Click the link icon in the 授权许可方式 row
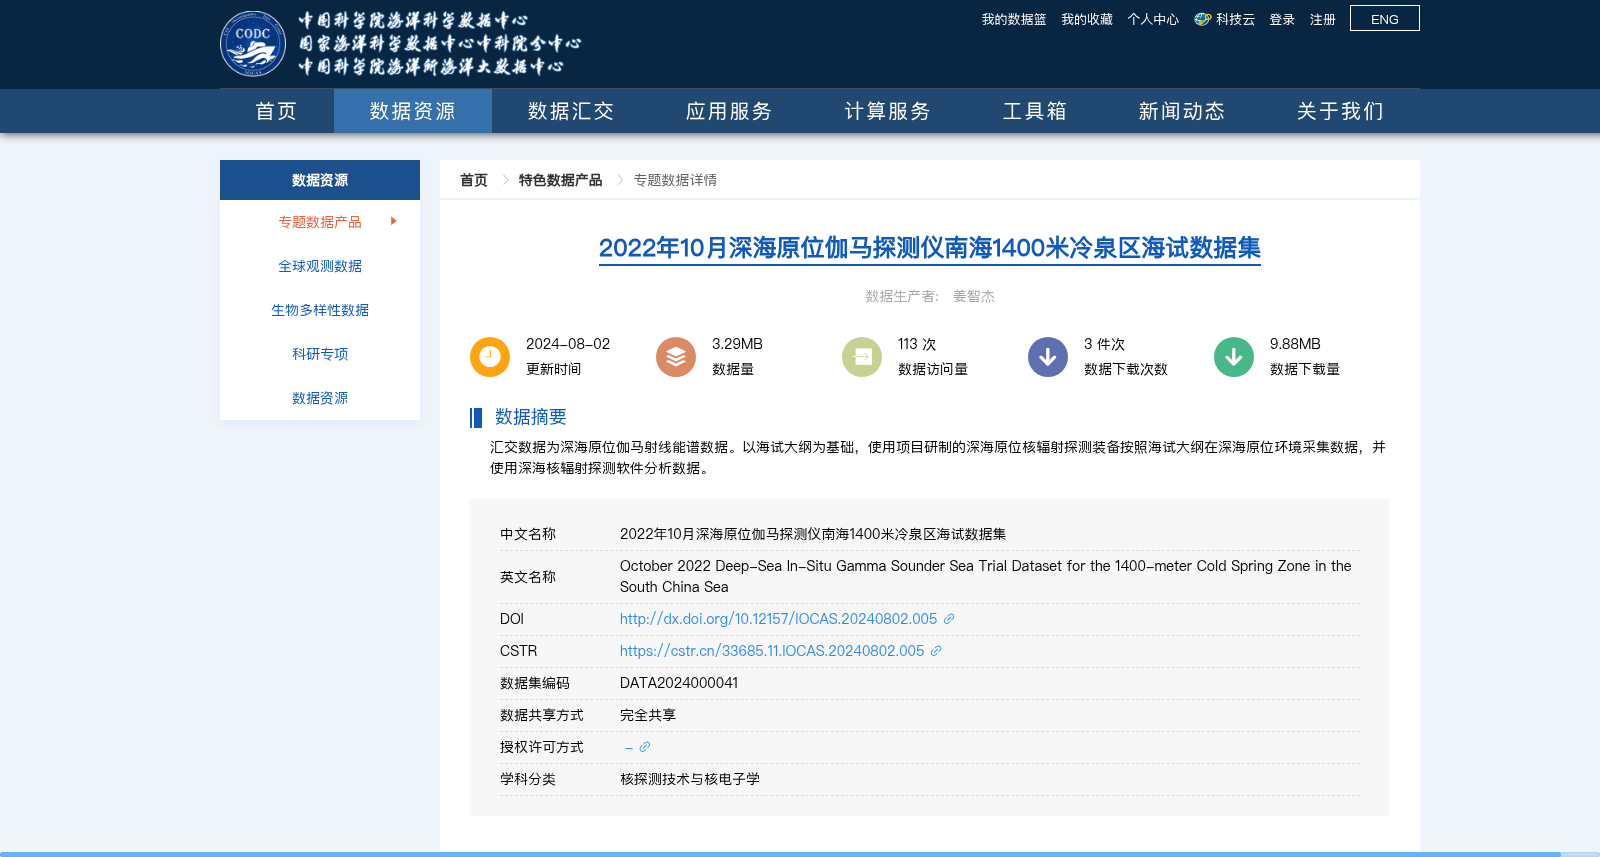 click(x=645, y=747)
